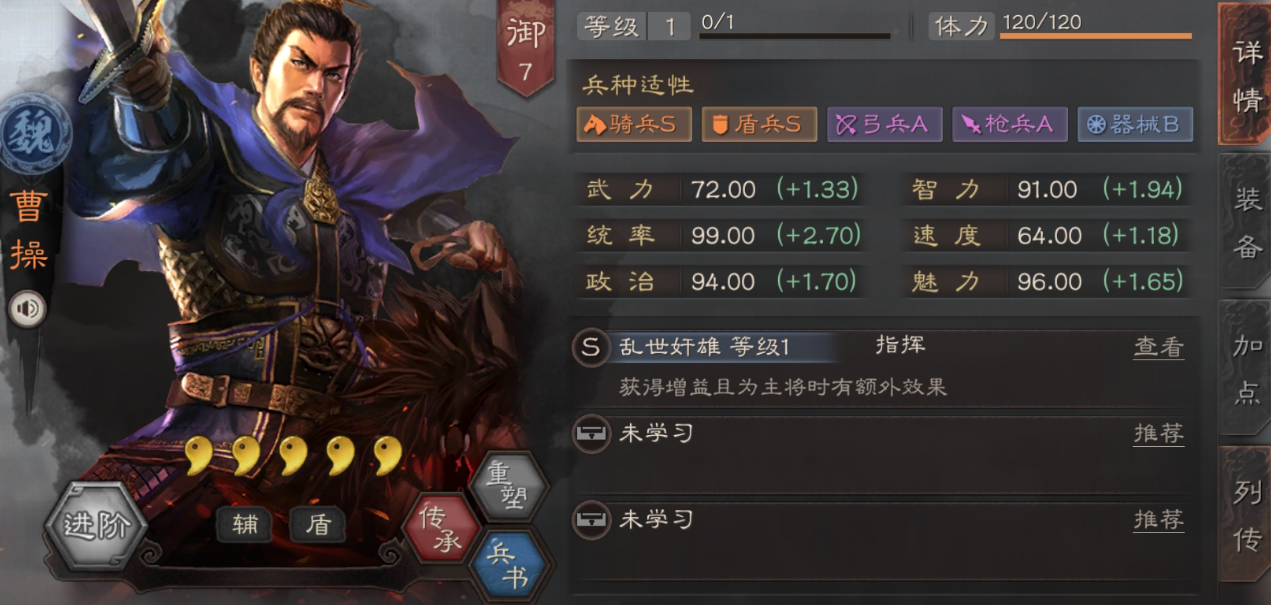Screen dimensions: 1271x605
Task: Select the 弓兵A troop aptitude
Action: point(884,124)
